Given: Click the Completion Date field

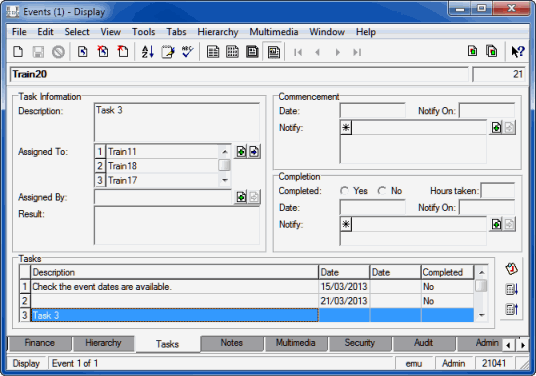Looking at the screenshot, I should tap(373, 207).
